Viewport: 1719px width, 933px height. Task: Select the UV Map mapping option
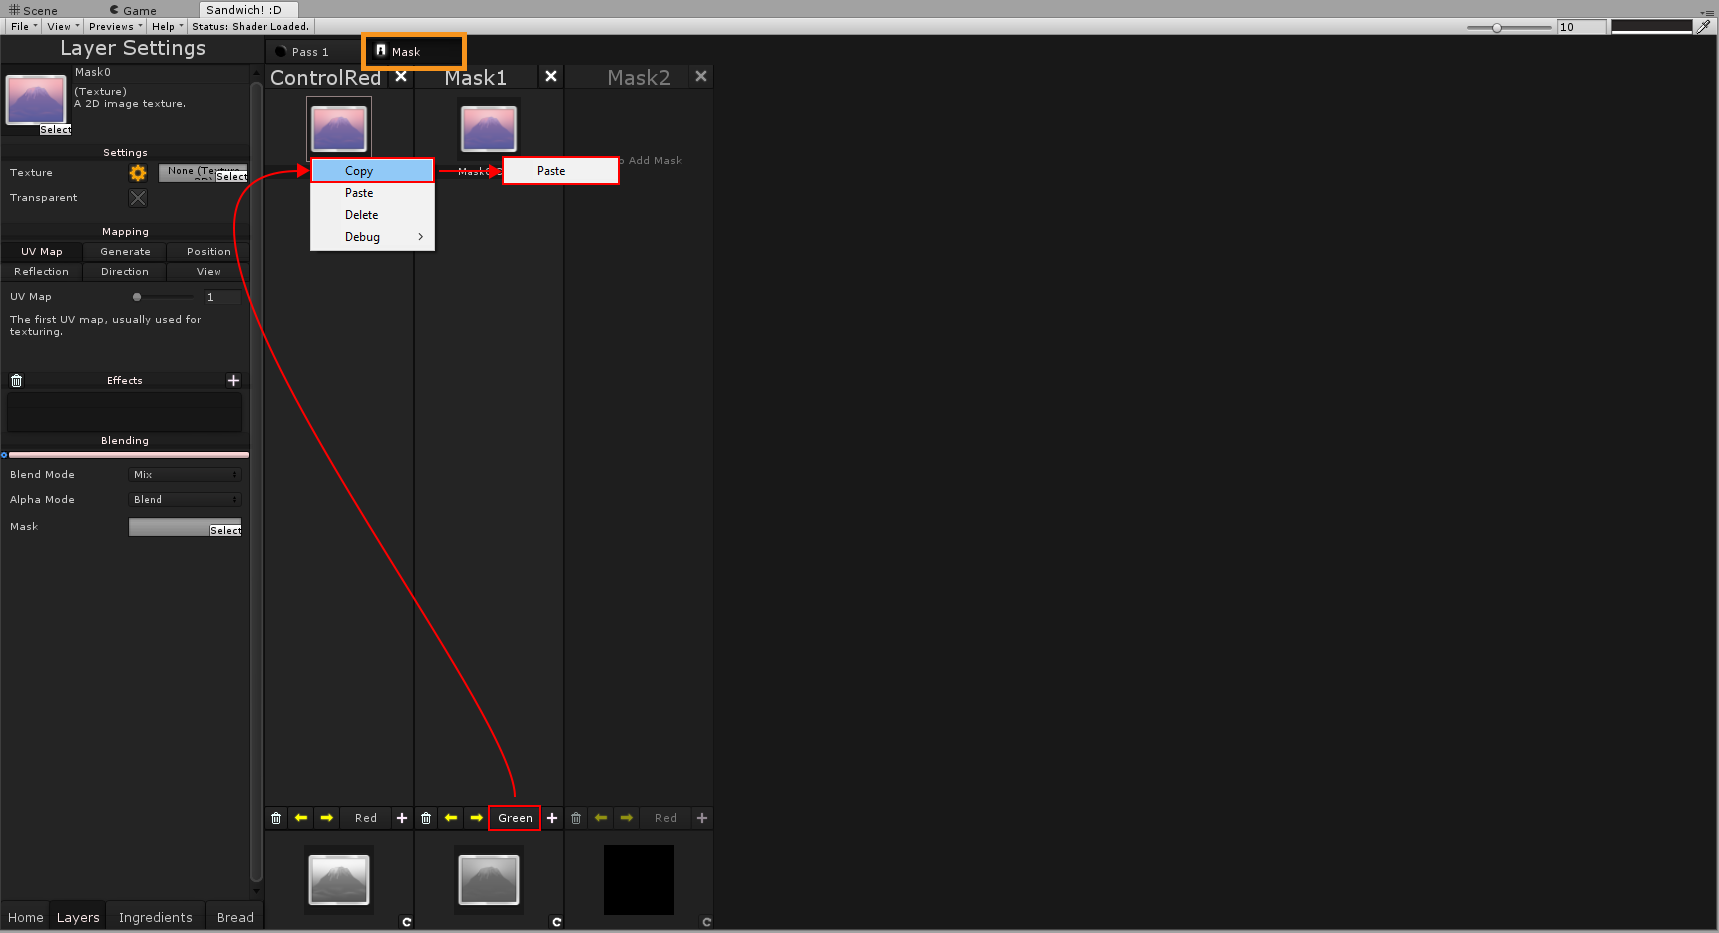(42, 252)
